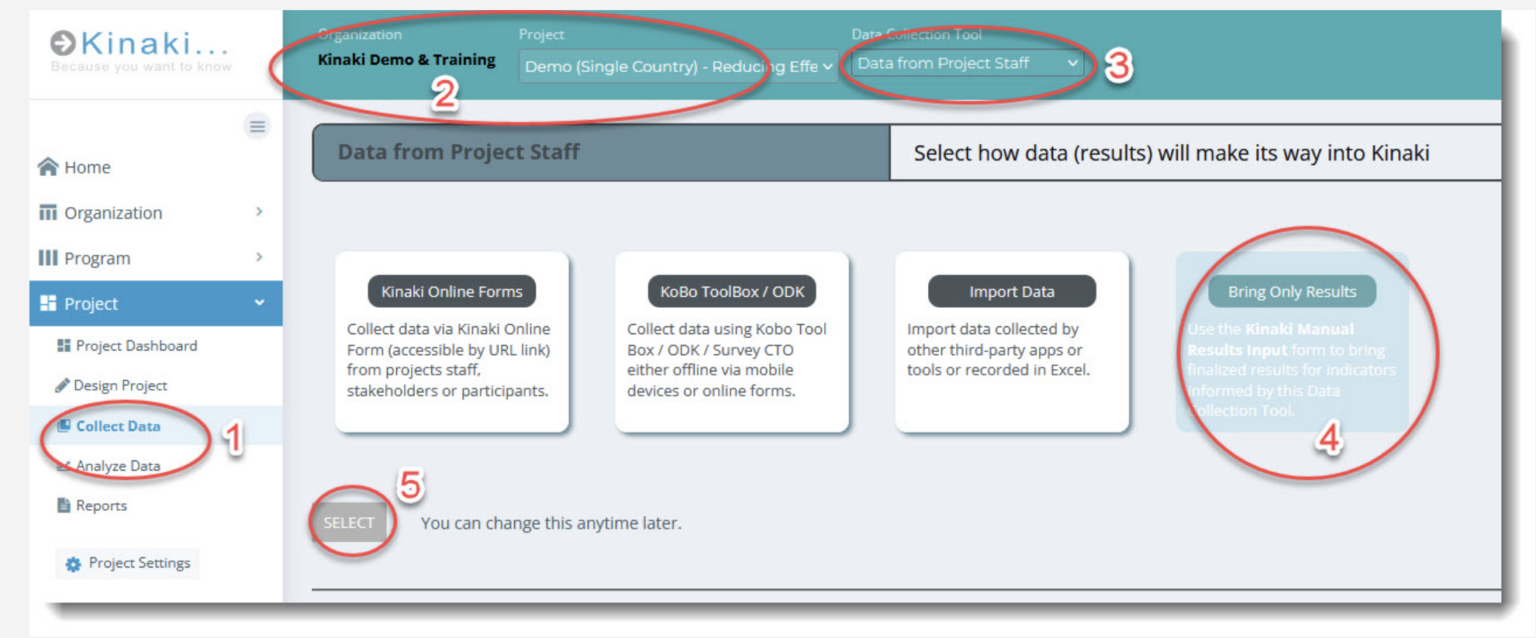Viewport: 1536px width, 638px height.
Task: Click the Kinaki logo icon
Action: [62, 42]
